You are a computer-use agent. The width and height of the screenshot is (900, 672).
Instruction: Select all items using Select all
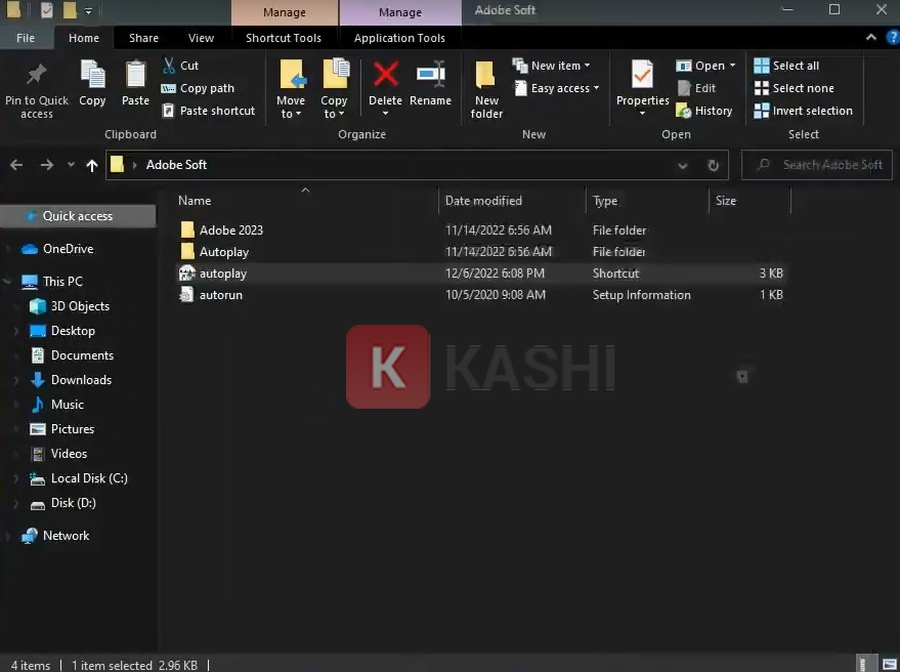point(794,64)
